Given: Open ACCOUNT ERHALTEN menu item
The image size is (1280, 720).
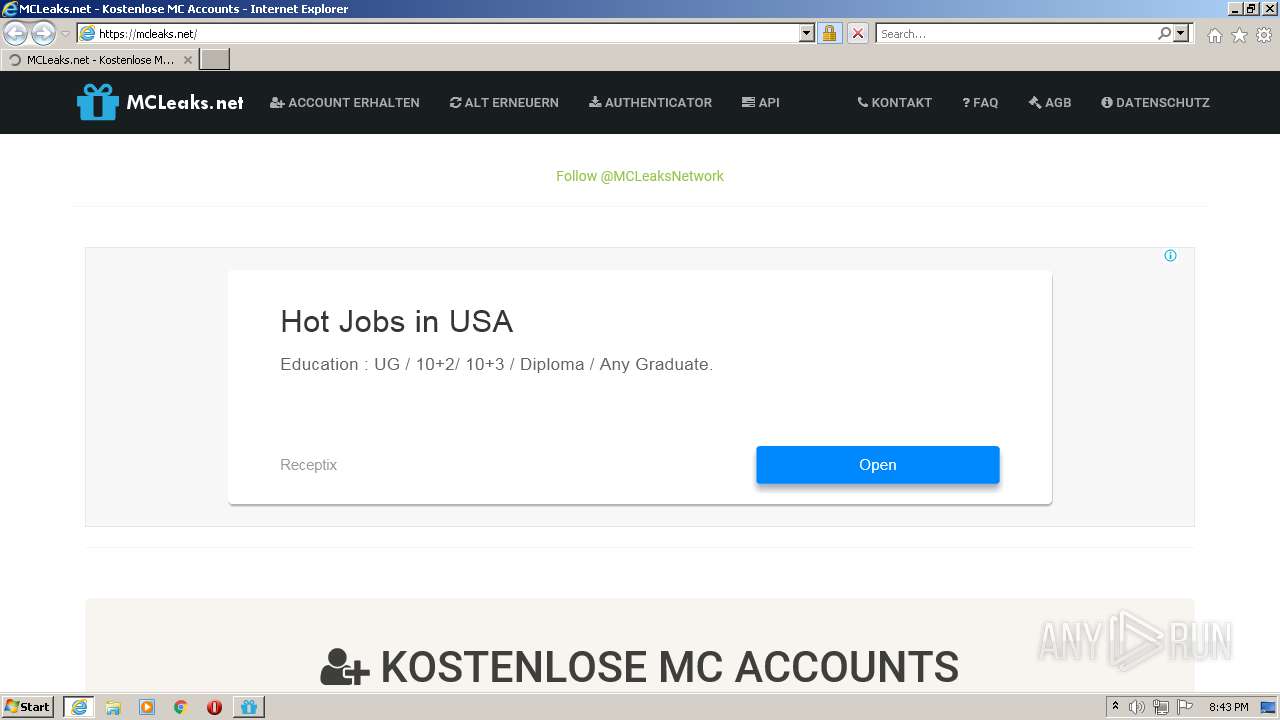Looking at the screenshot, I should point(345,102).
